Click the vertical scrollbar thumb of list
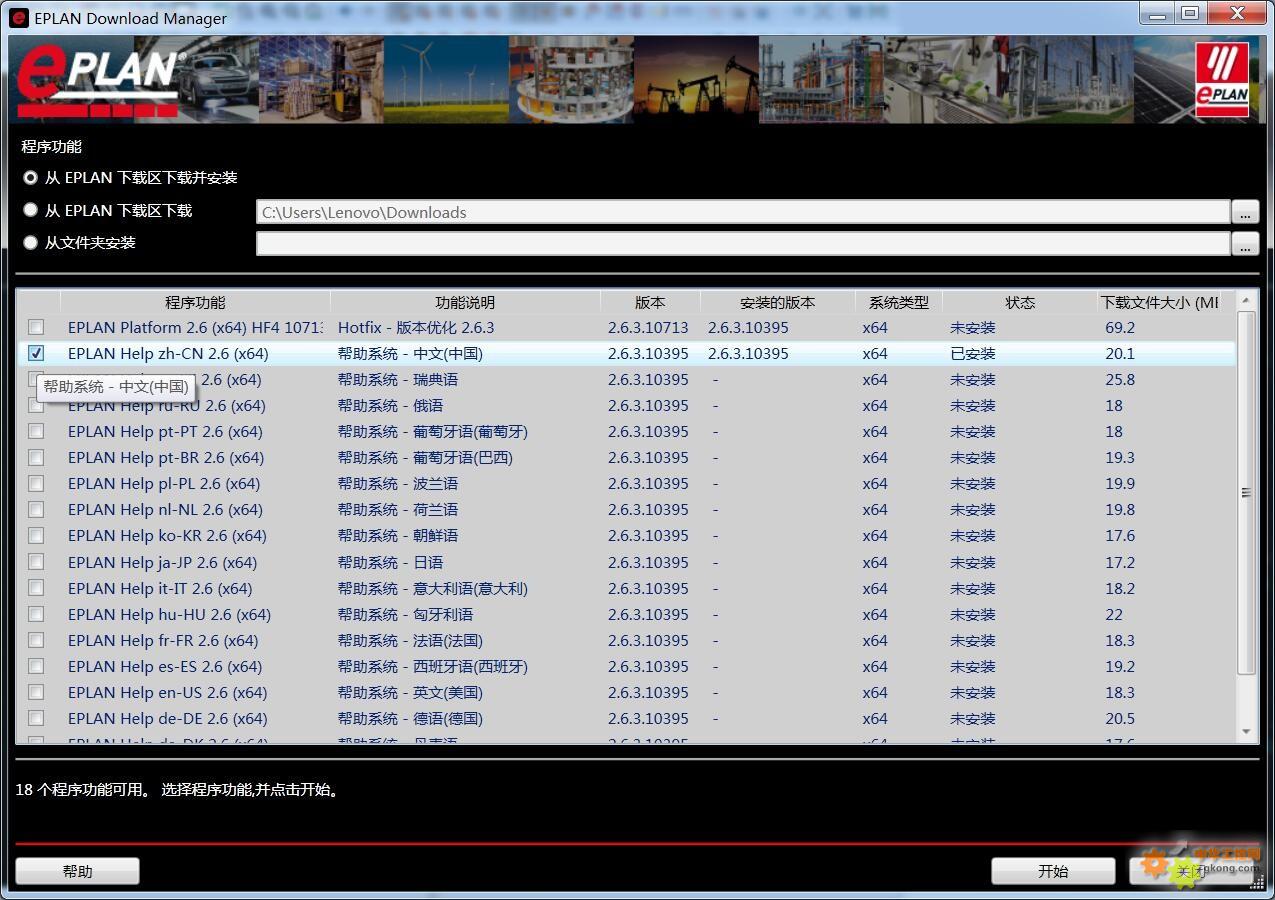This screenshot has height=900, width=1275. [x=1246, y=492]
